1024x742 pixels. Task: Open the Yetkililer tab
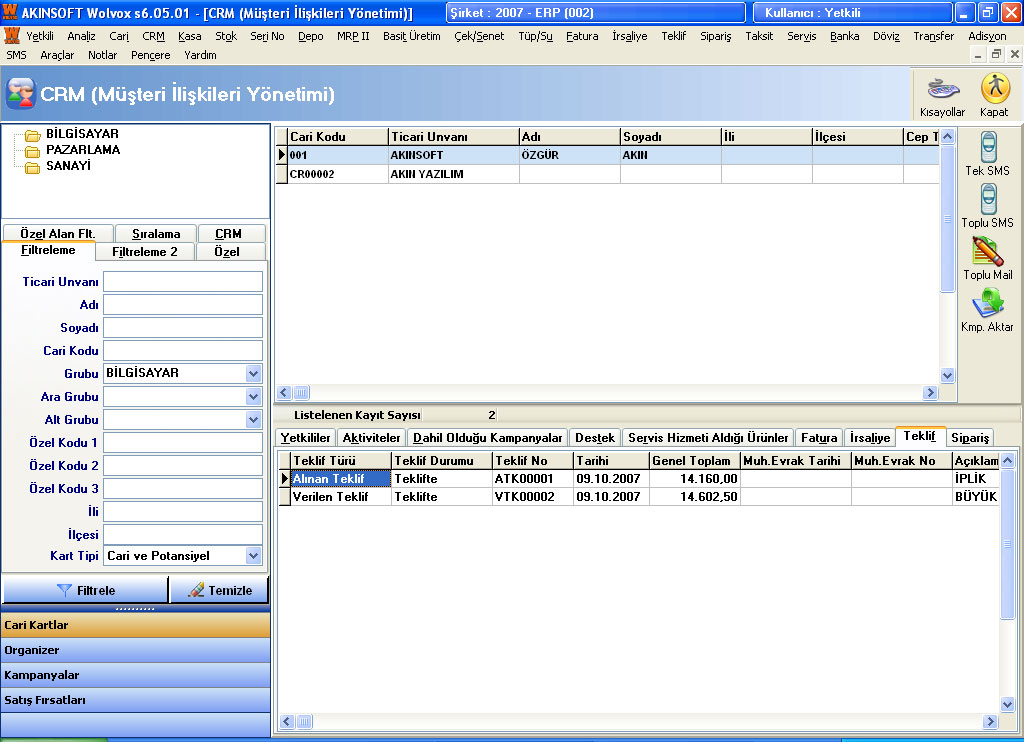(x=306, y=438)
